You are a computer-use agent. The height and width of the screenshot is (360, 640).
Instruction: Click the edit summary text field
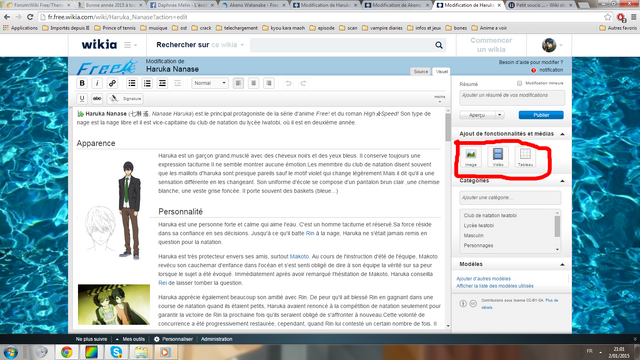(512, 98)
